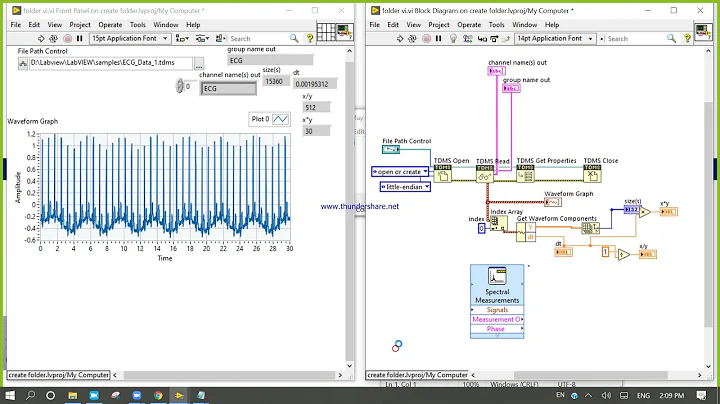Open Window menu in Block Diagram
Image resolution: width=720 pixels, height=404 pixels.
tap(524, 25)
